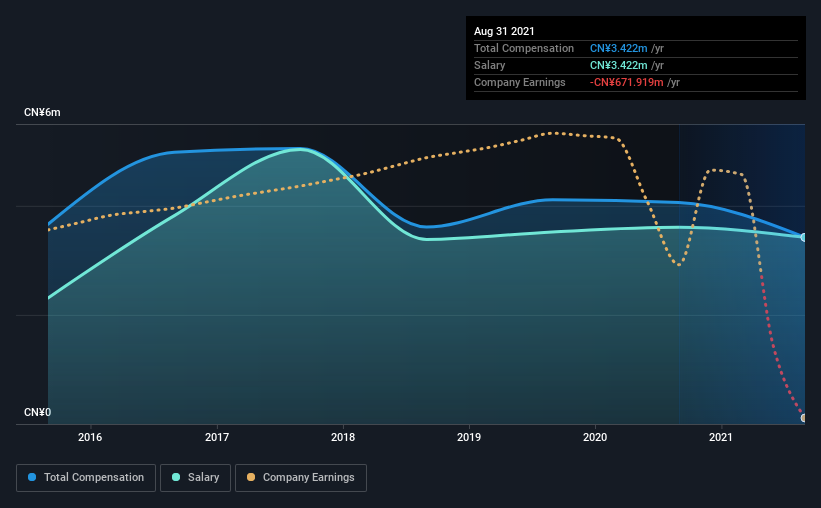This screenshot has height=508, width=821.
Task: Click the 2020 x-axis label
Action: (x=595, y=437)
